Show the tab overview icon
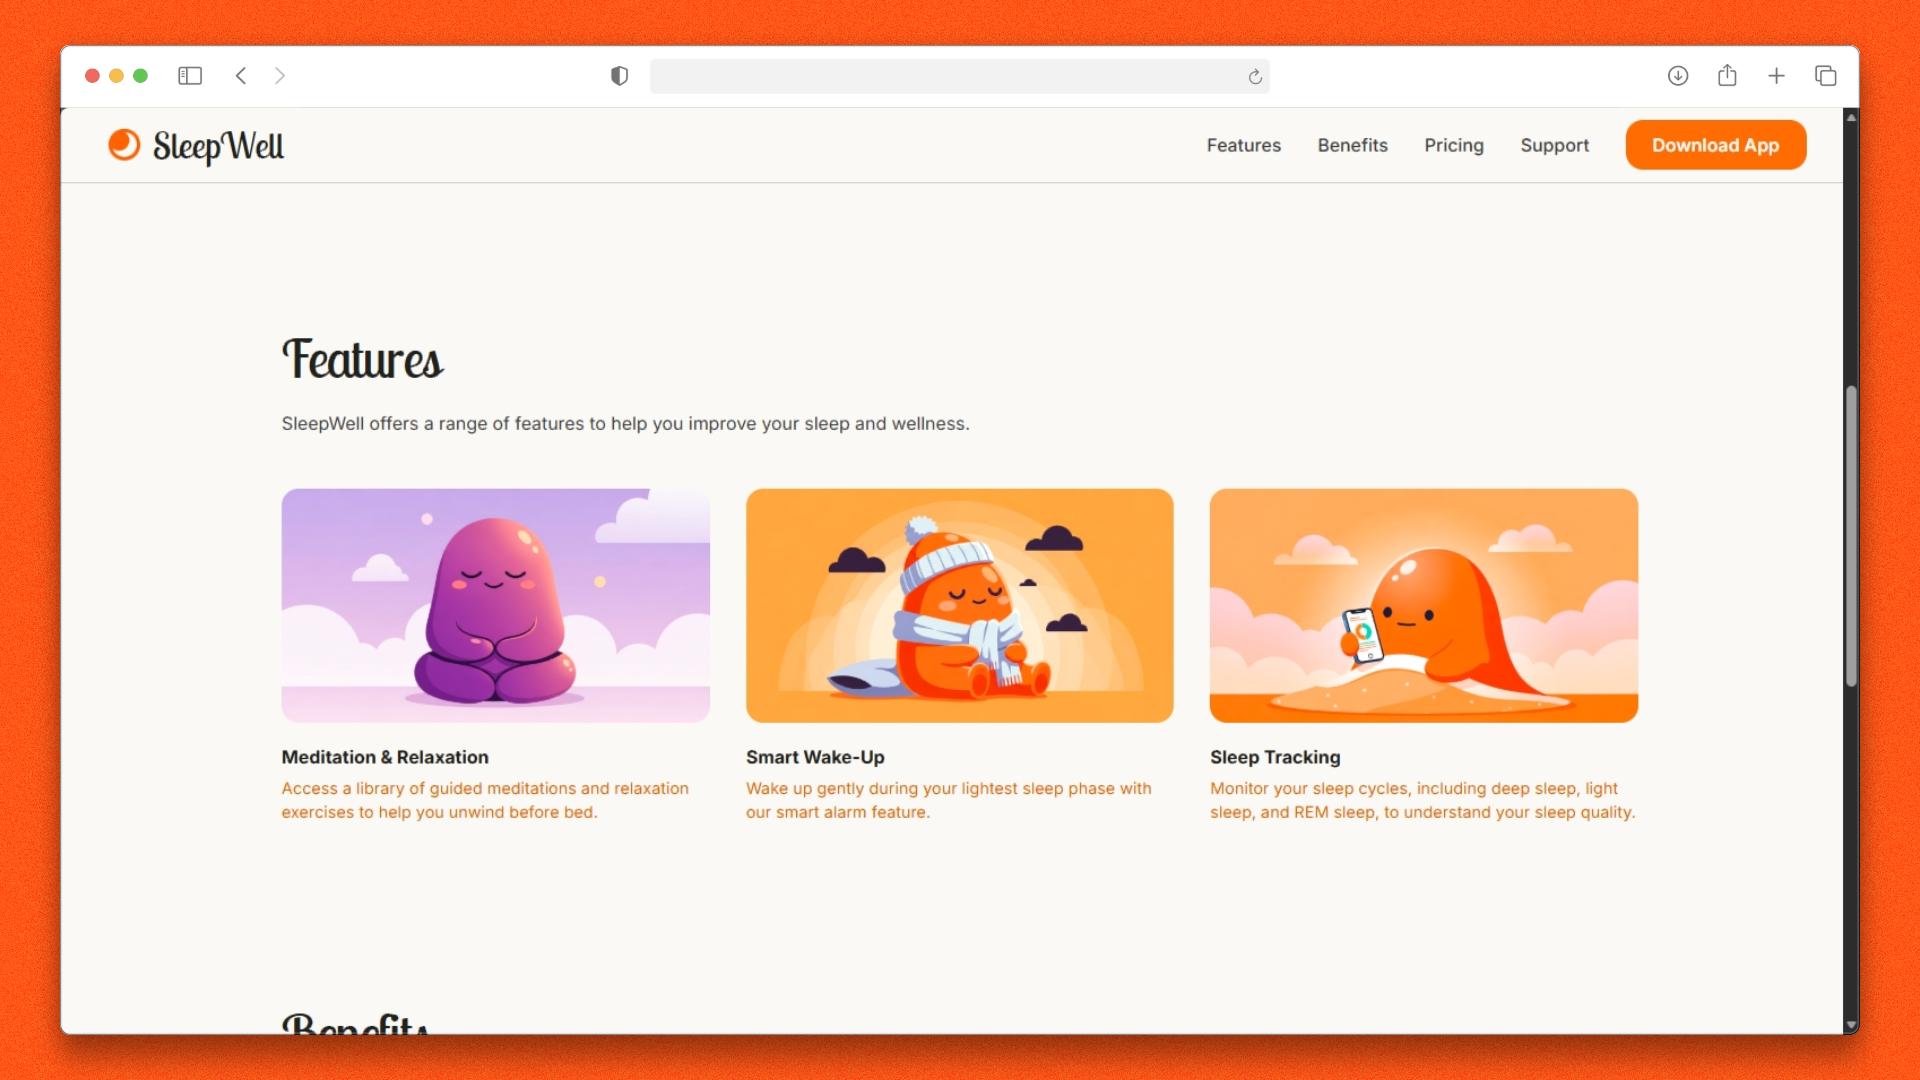 pyautogui.click(x=1825, y=76)
